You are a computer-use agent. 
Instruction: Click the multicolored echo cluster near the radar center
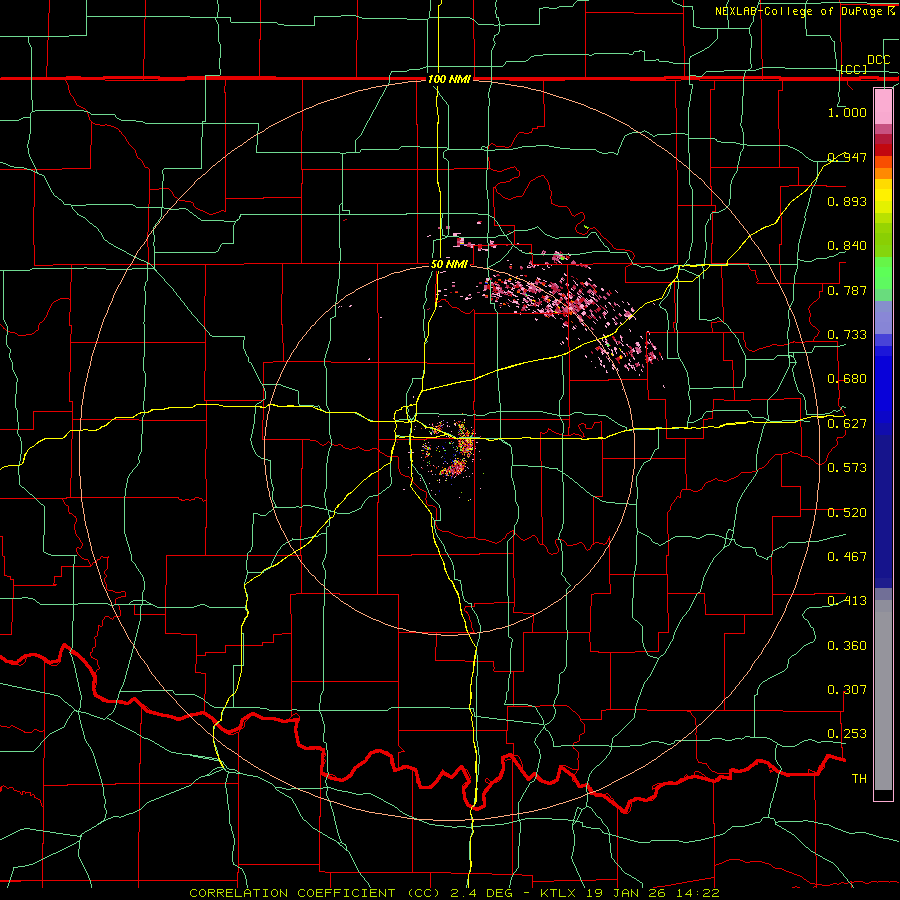[x=451, y=453]
